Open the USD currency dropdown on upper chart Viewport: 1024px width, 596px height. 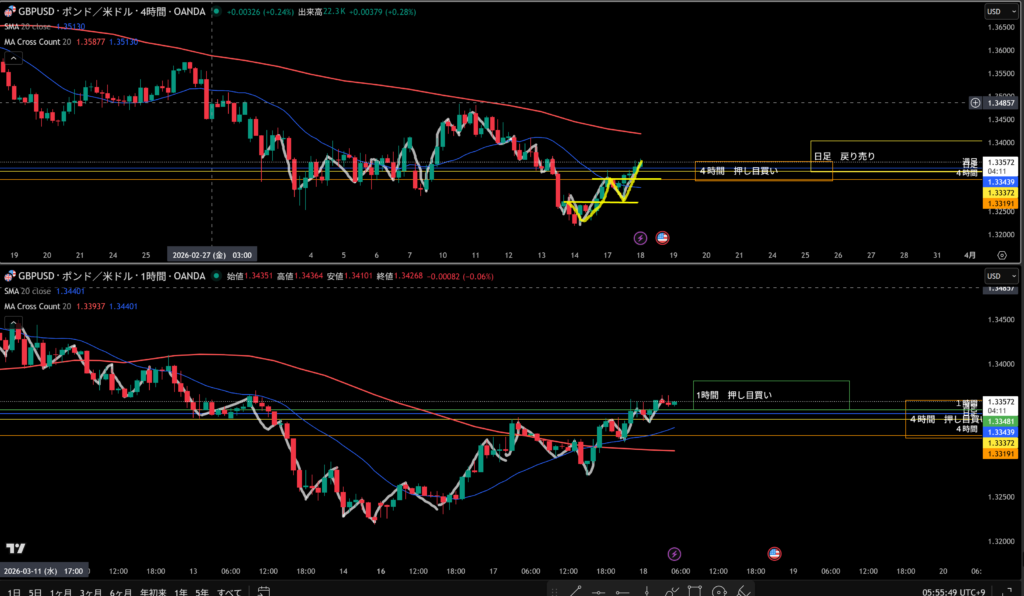(994, 11)
